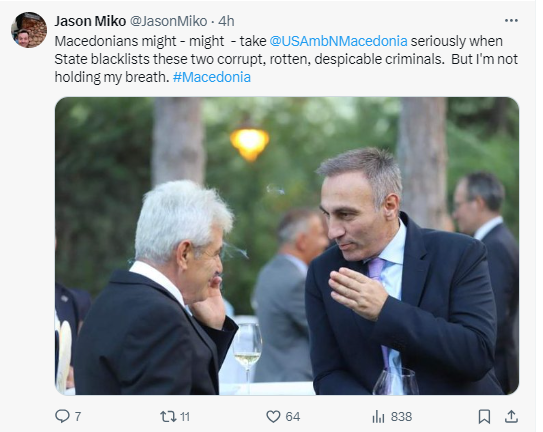Click the like count 64
The width and height of the screenshot is (543, 432).
pyautogui.click(x=293, y=416)
